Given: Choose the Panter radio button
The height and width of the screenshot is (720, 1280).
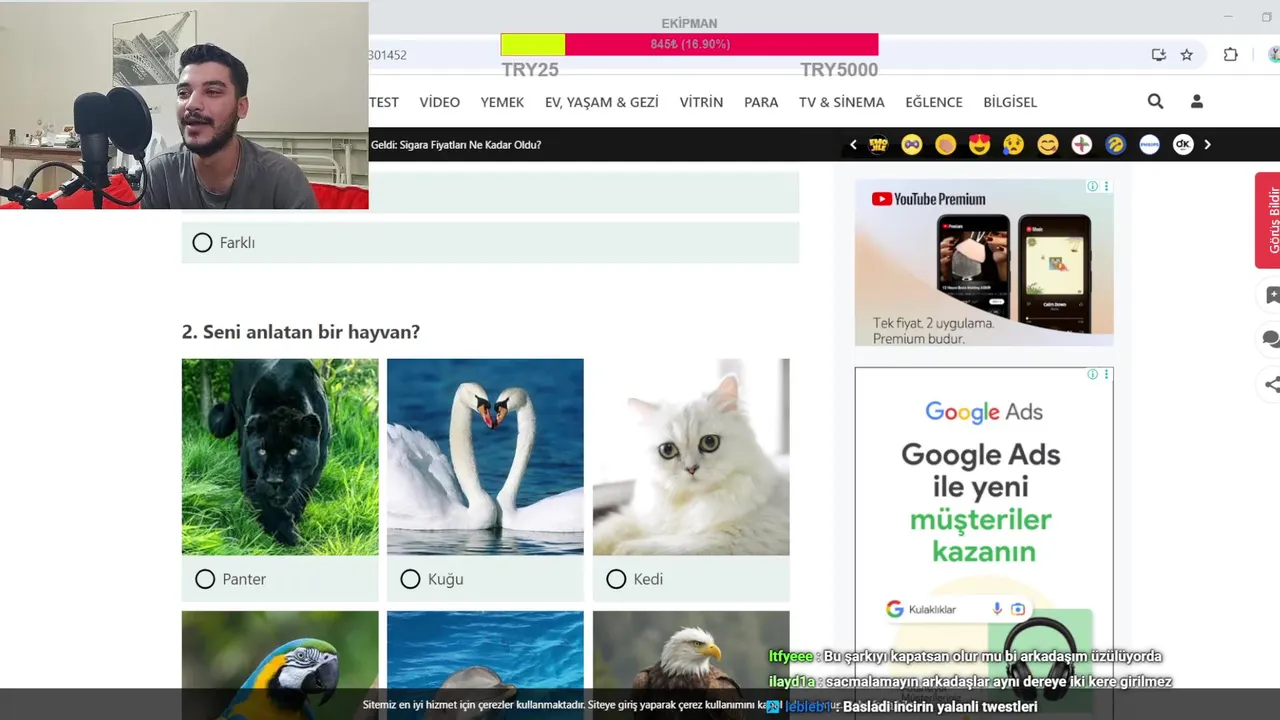Looking at the screenshot, I should point(205,579).
